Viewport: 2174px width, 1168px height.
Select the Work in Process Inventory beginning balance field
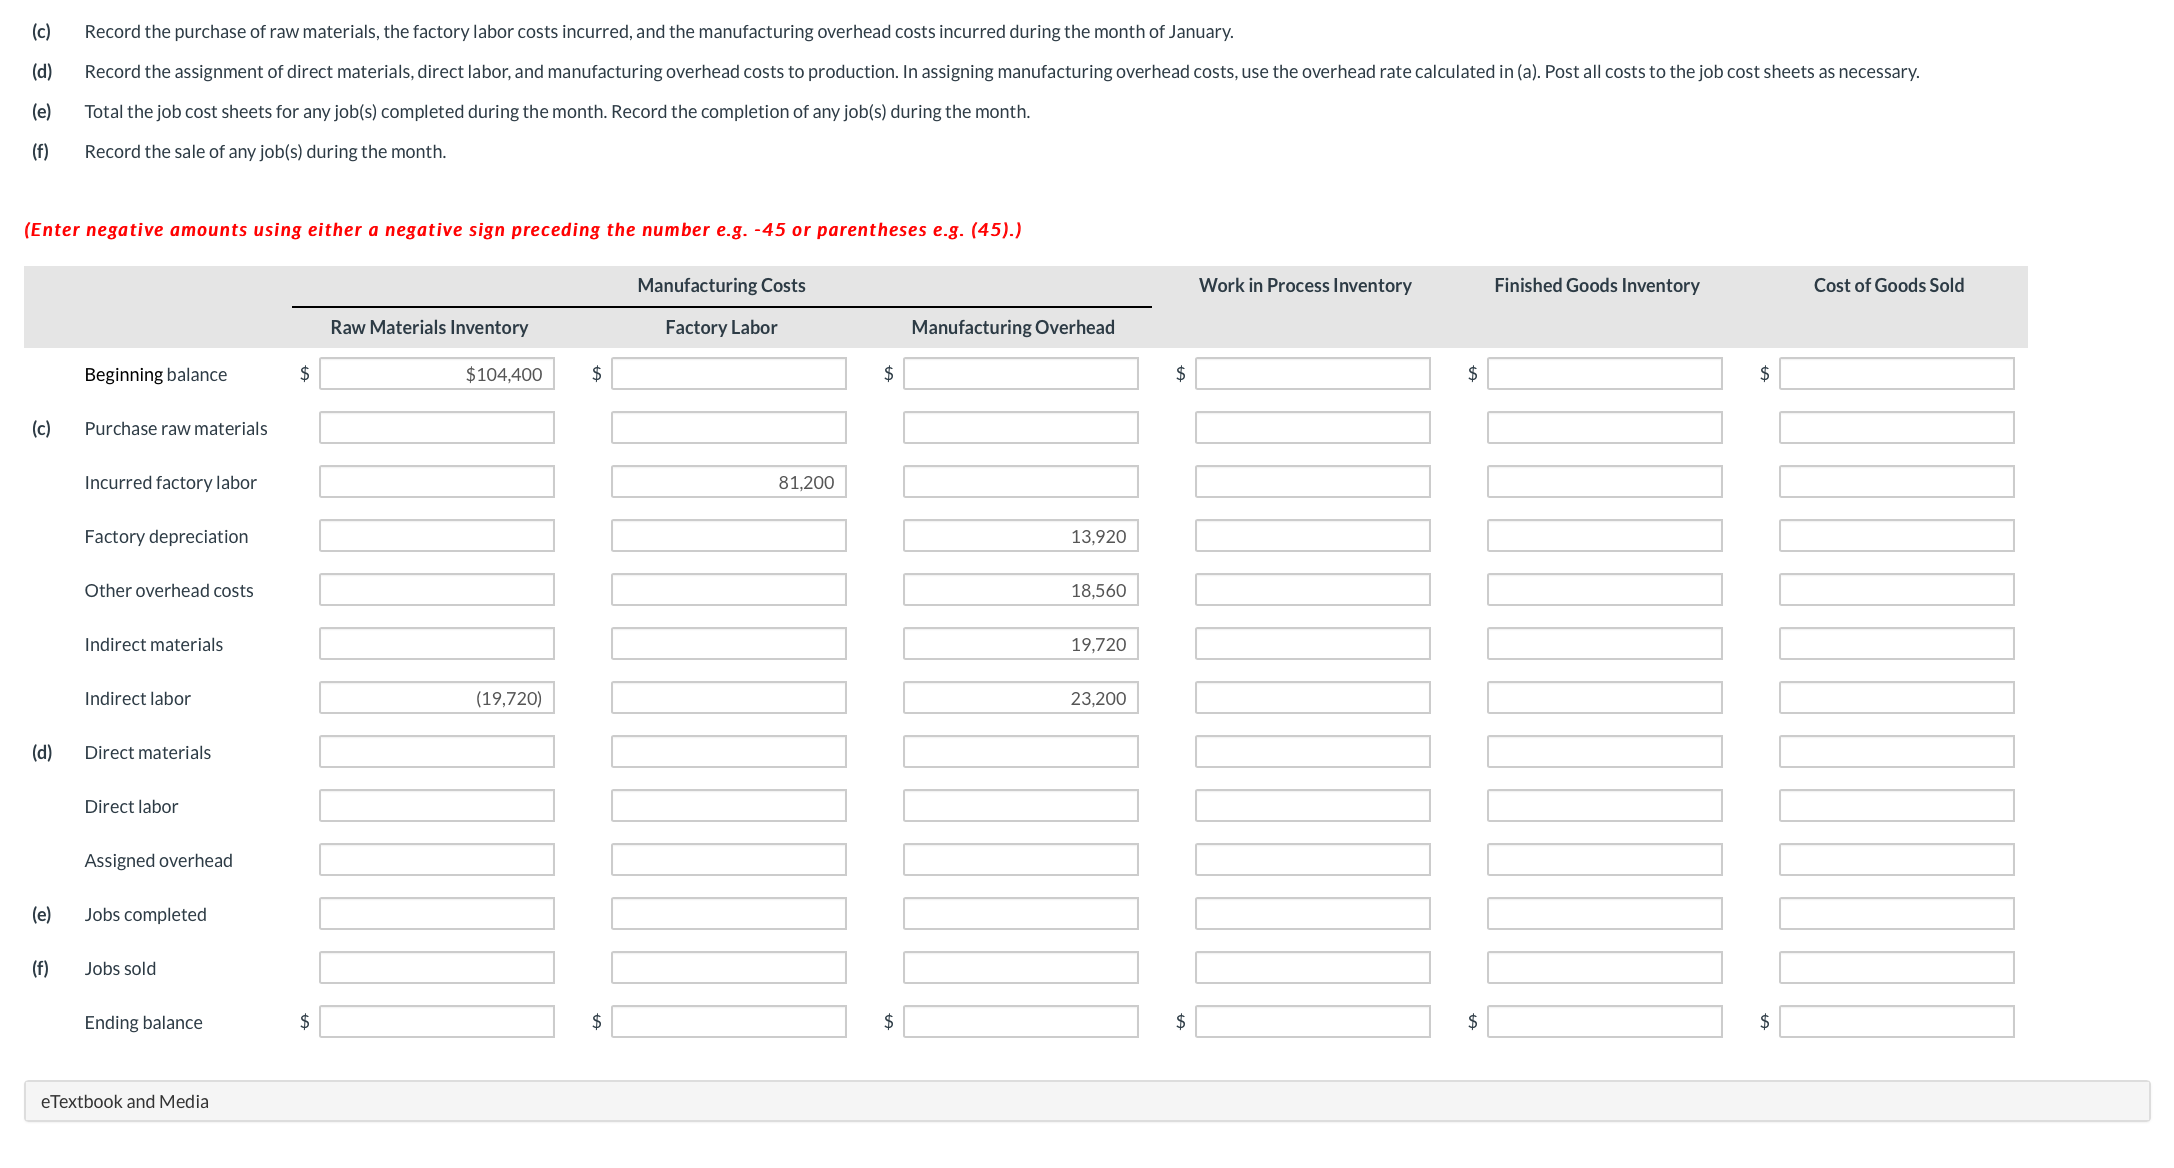tap(1312, 374)
